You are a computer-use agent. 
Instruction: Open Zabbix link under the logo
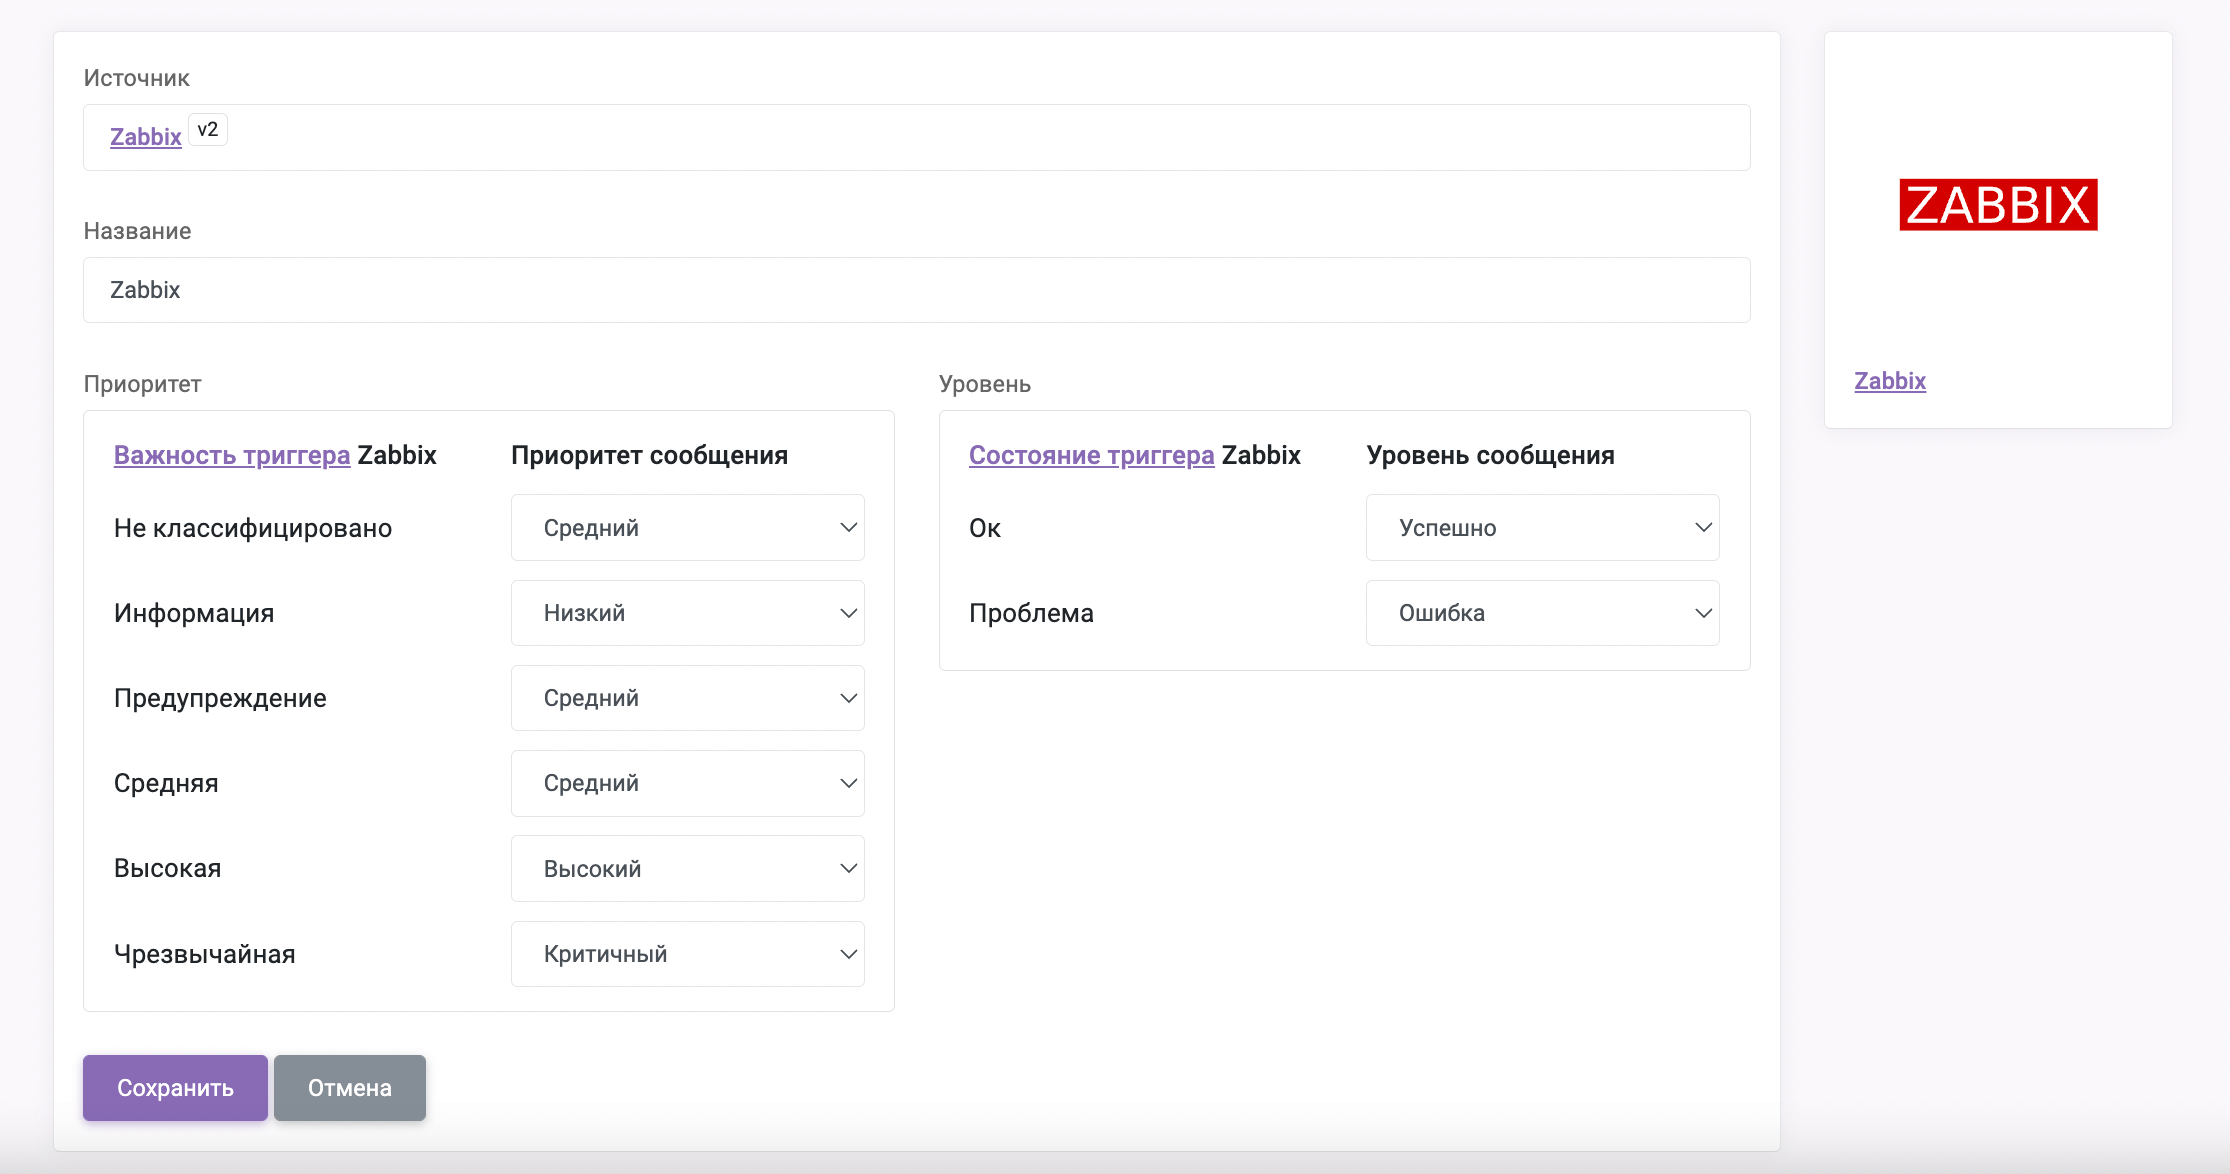point(1890,381)
